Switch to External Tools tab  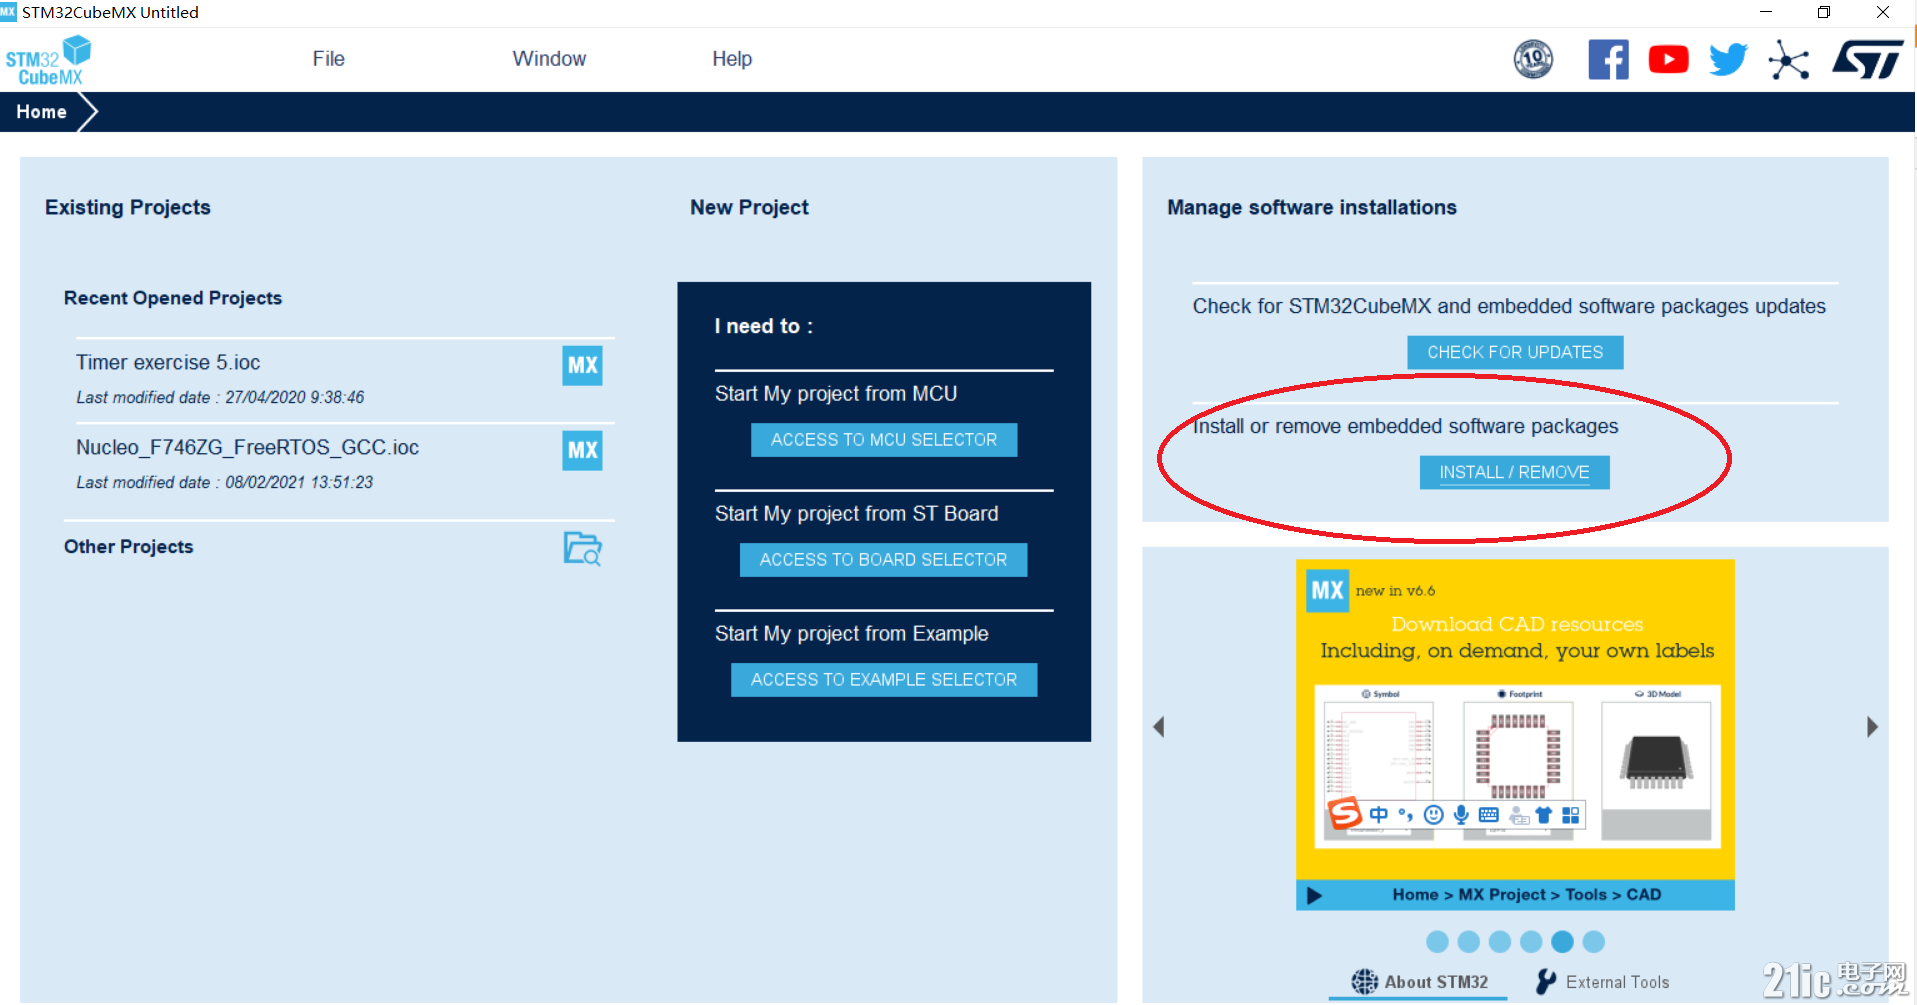click(1602, 982)
